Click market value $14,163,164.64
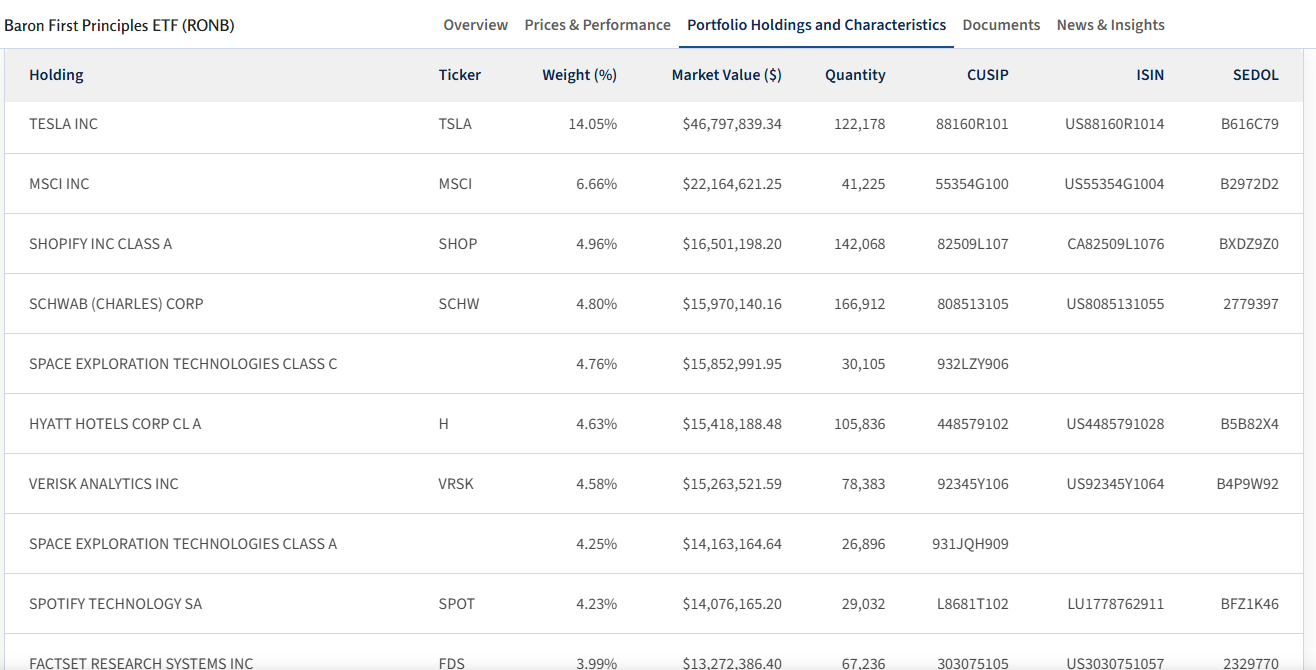The image size is (1316, 670). (x=732, y=544)
